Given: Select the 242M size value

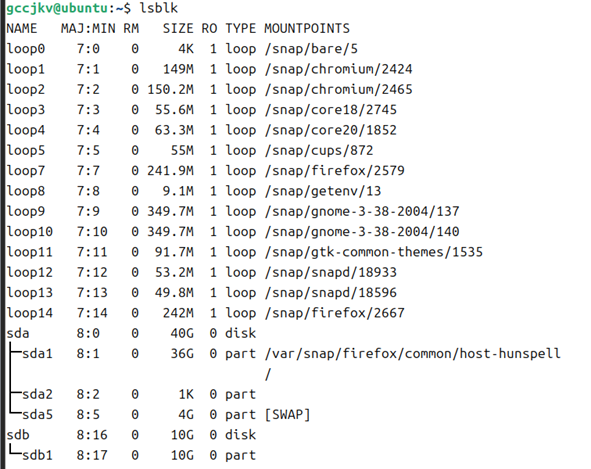Looking at the screenshot, I should tap(178, 313).
